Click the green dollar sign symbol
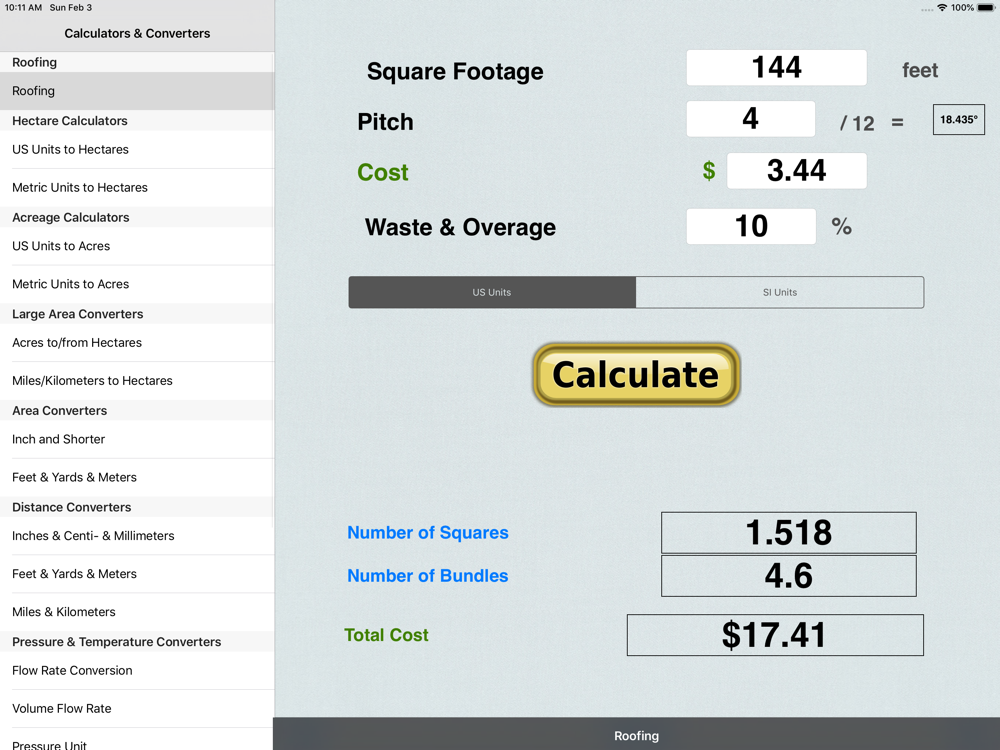Image resolution: width=1000 pixels, height=750 pixels. pyautogui.click(x=709, y=171)
